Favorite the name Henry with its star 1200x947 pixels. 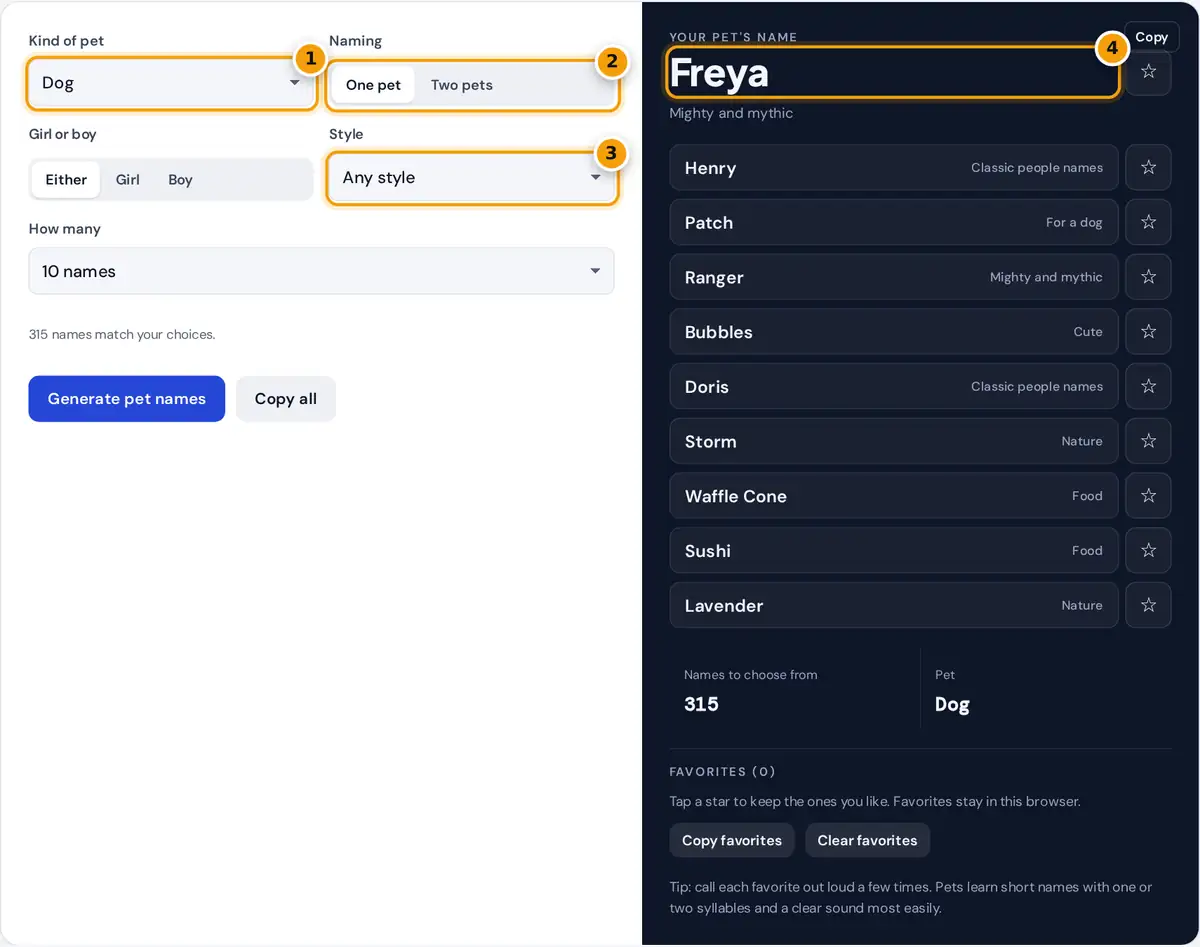click(1148, 168)
